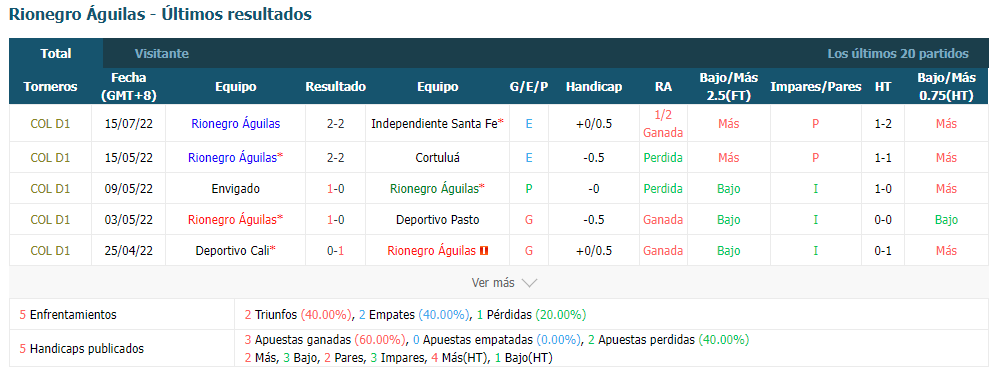The image size is (1001, 375).
Task: Click the 1-0 result of Envigado match
Action: pyautogui.click(x=336, y=188)
